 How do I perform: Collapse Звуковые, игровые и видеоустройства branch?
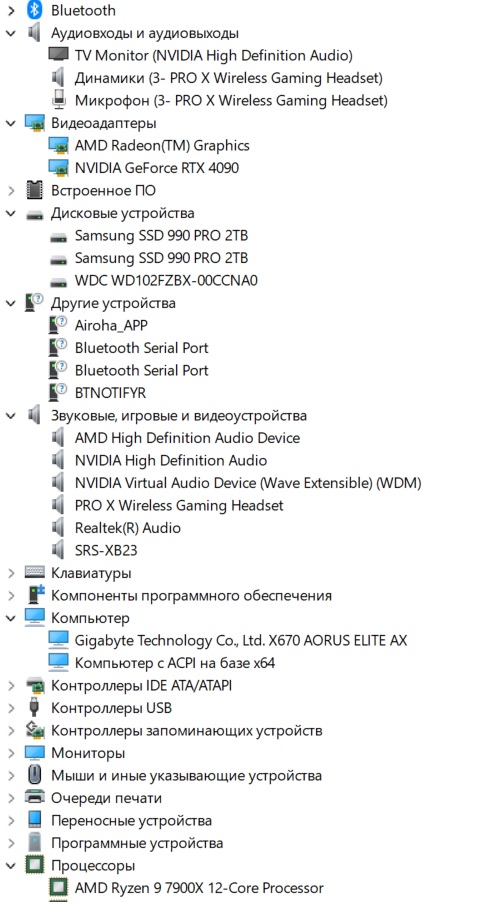tap(10, 415)
